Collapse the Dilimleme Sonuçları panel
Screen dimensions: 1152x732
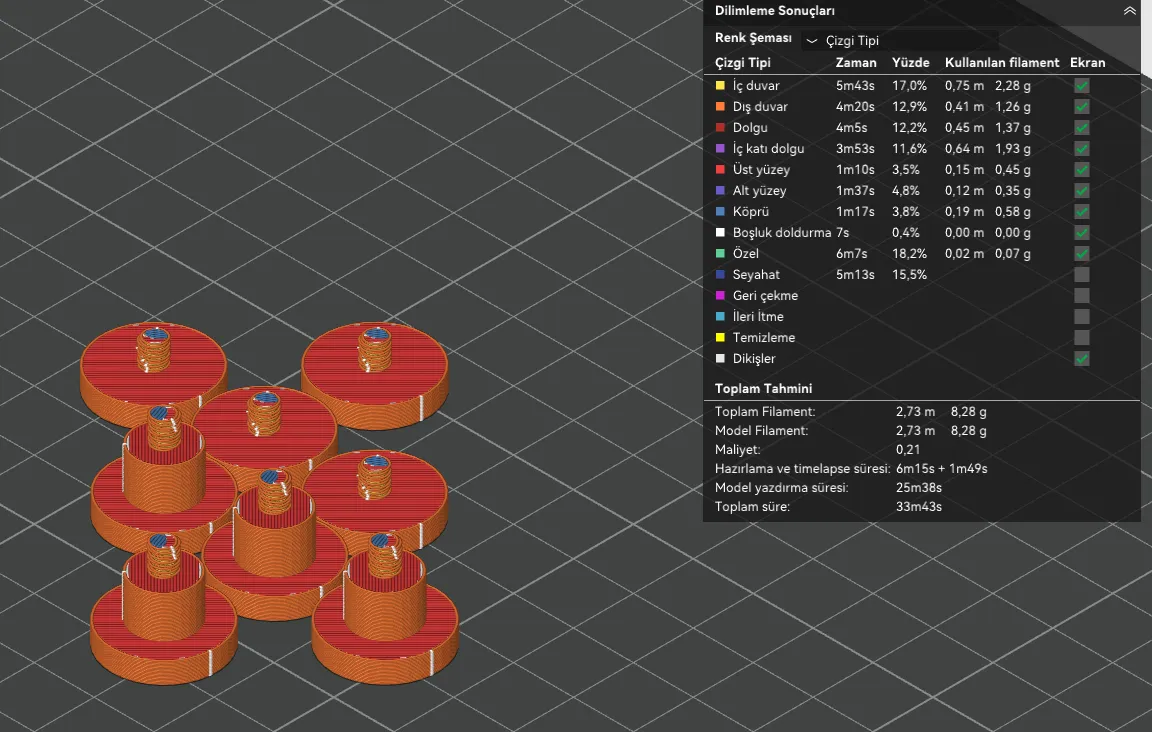tap(1129, 11)
